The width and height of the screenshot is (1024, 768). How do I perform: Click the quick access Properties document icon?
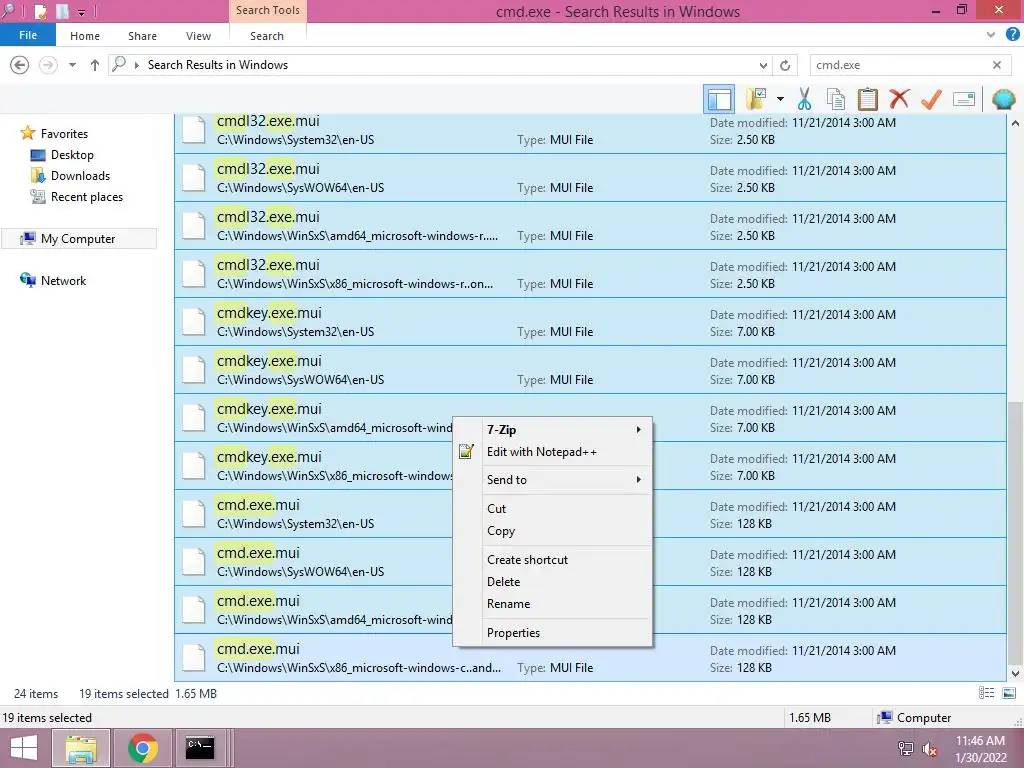point(40,11)
